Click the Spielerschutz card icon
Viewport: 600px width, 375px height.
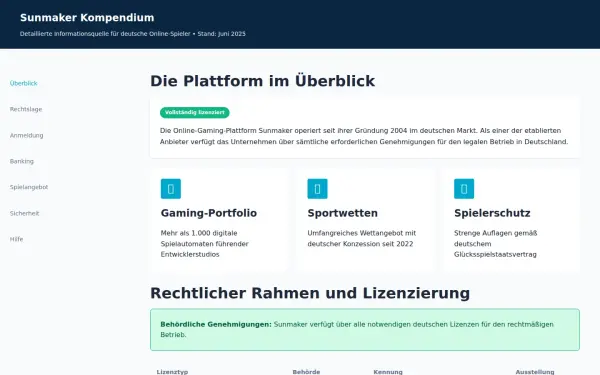(464, 189)
